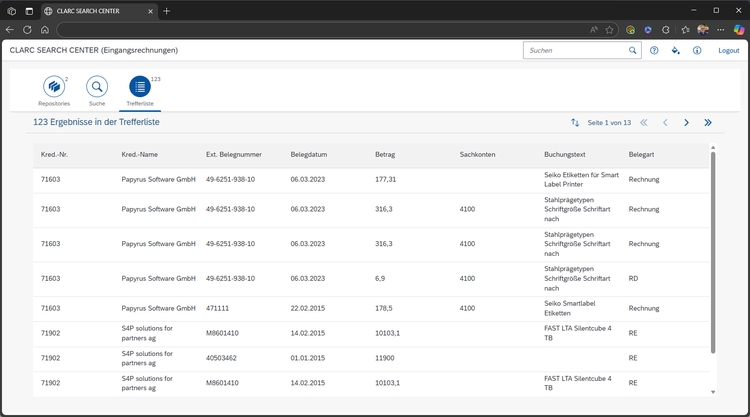
Task: Click 'Seite 1 von 13' page indicator
Action: (x=609, y=123)
